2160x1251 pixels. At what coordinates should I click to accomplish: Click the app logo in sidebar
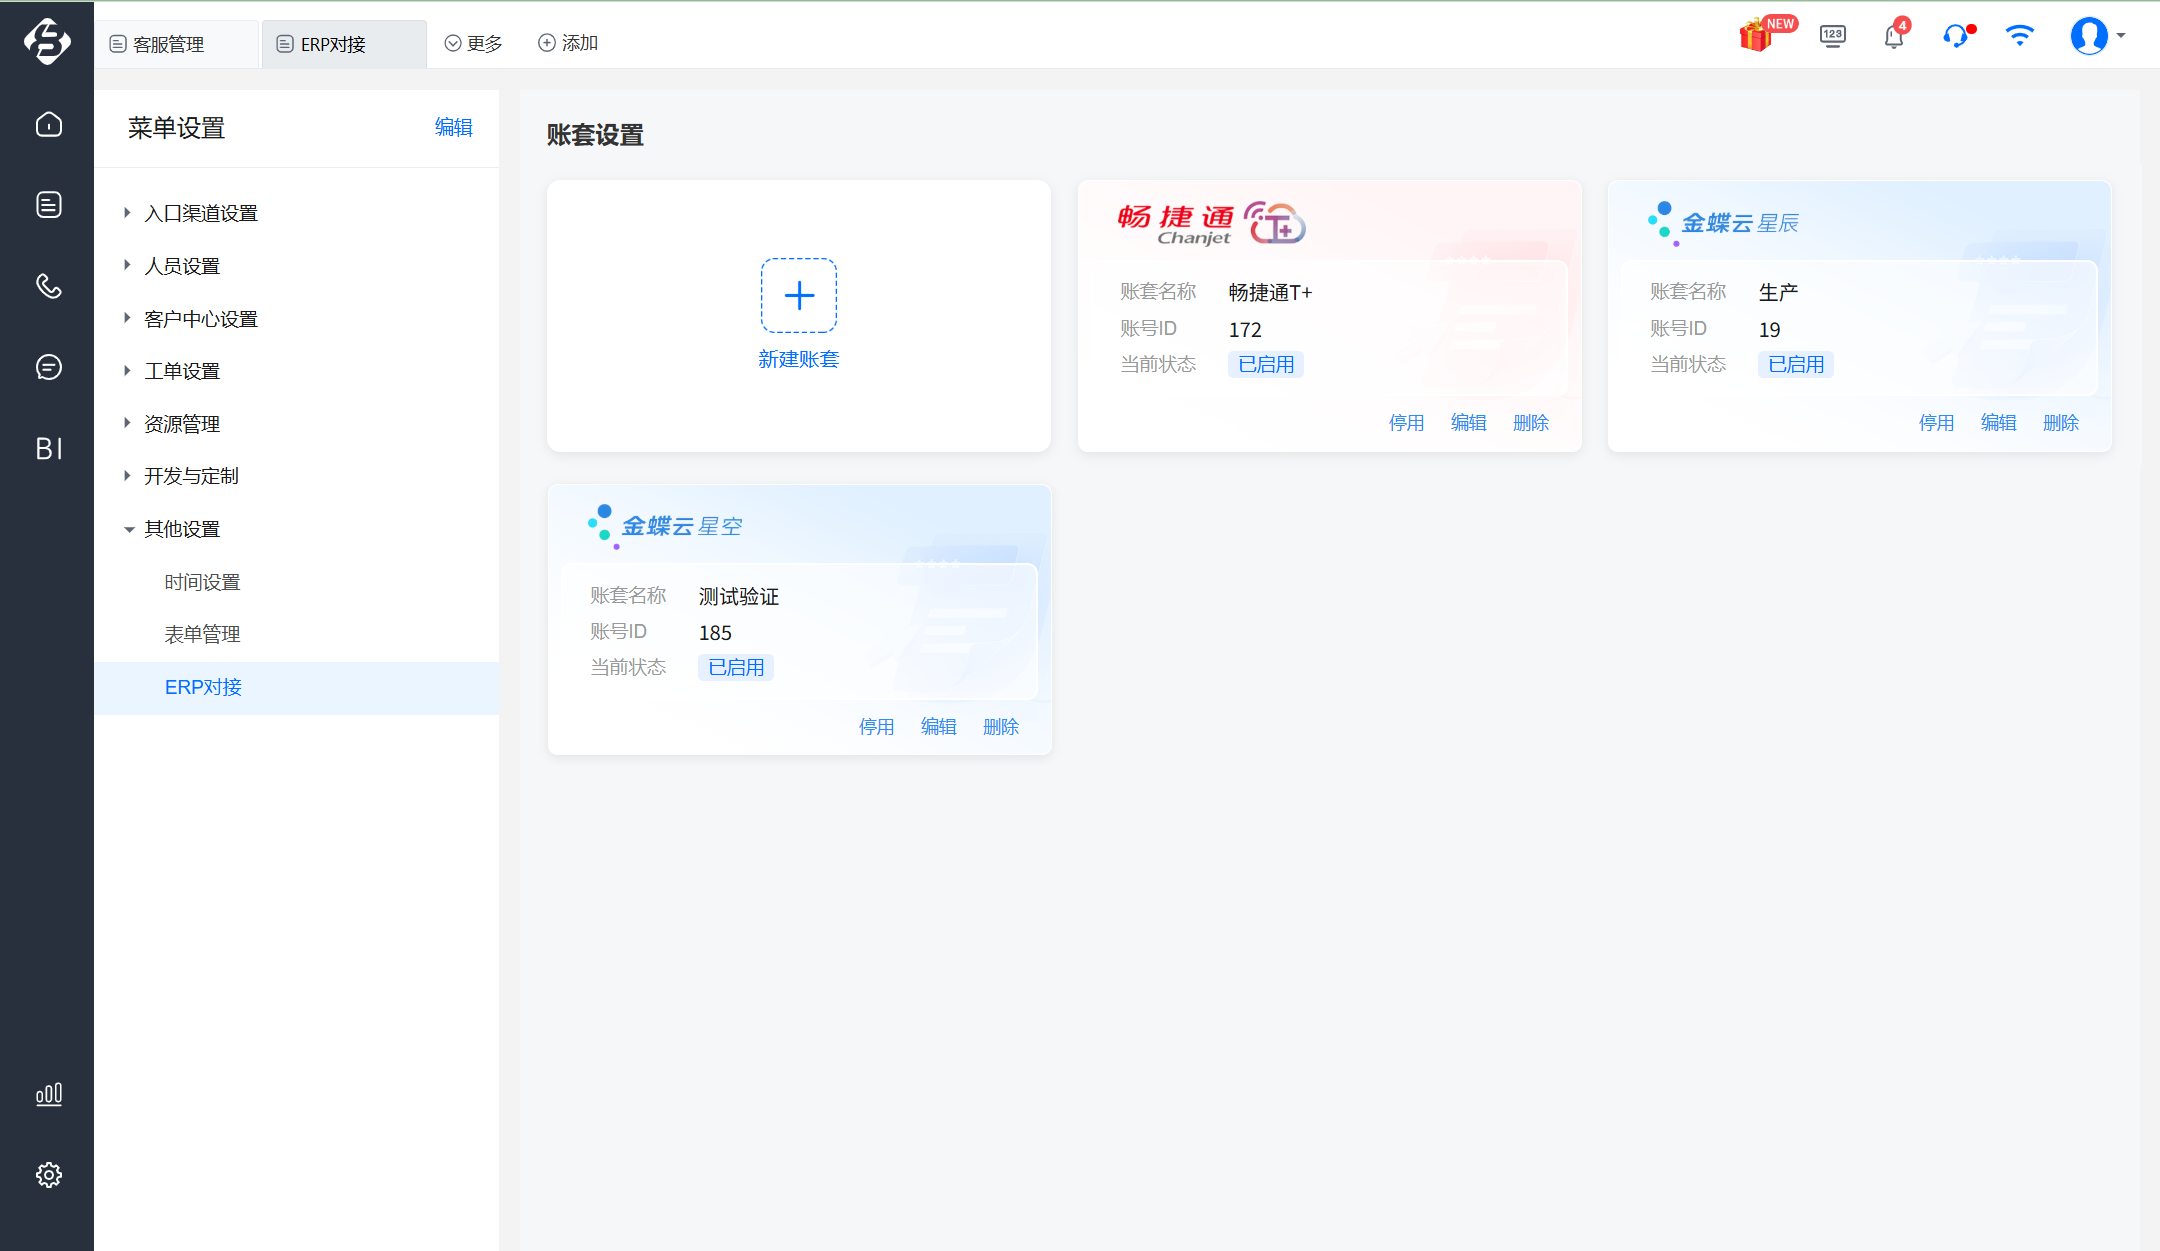[x=47, y=42]
